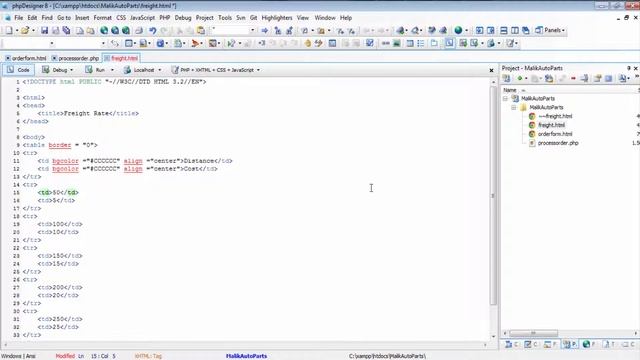The width and height of the screenshot is (640, 360).
Task: Open the File menu
Action: coord(19,18)
